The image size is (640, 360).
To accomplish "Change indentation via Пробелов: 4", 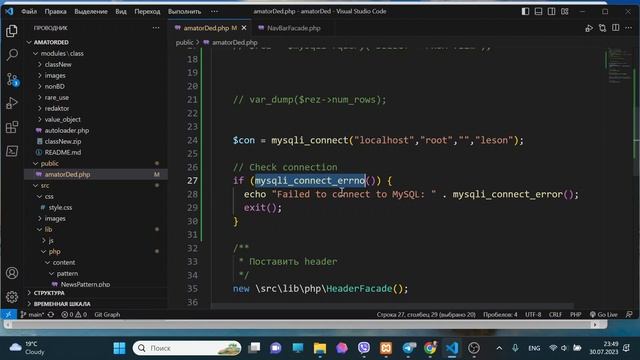I will click(500, 314).
